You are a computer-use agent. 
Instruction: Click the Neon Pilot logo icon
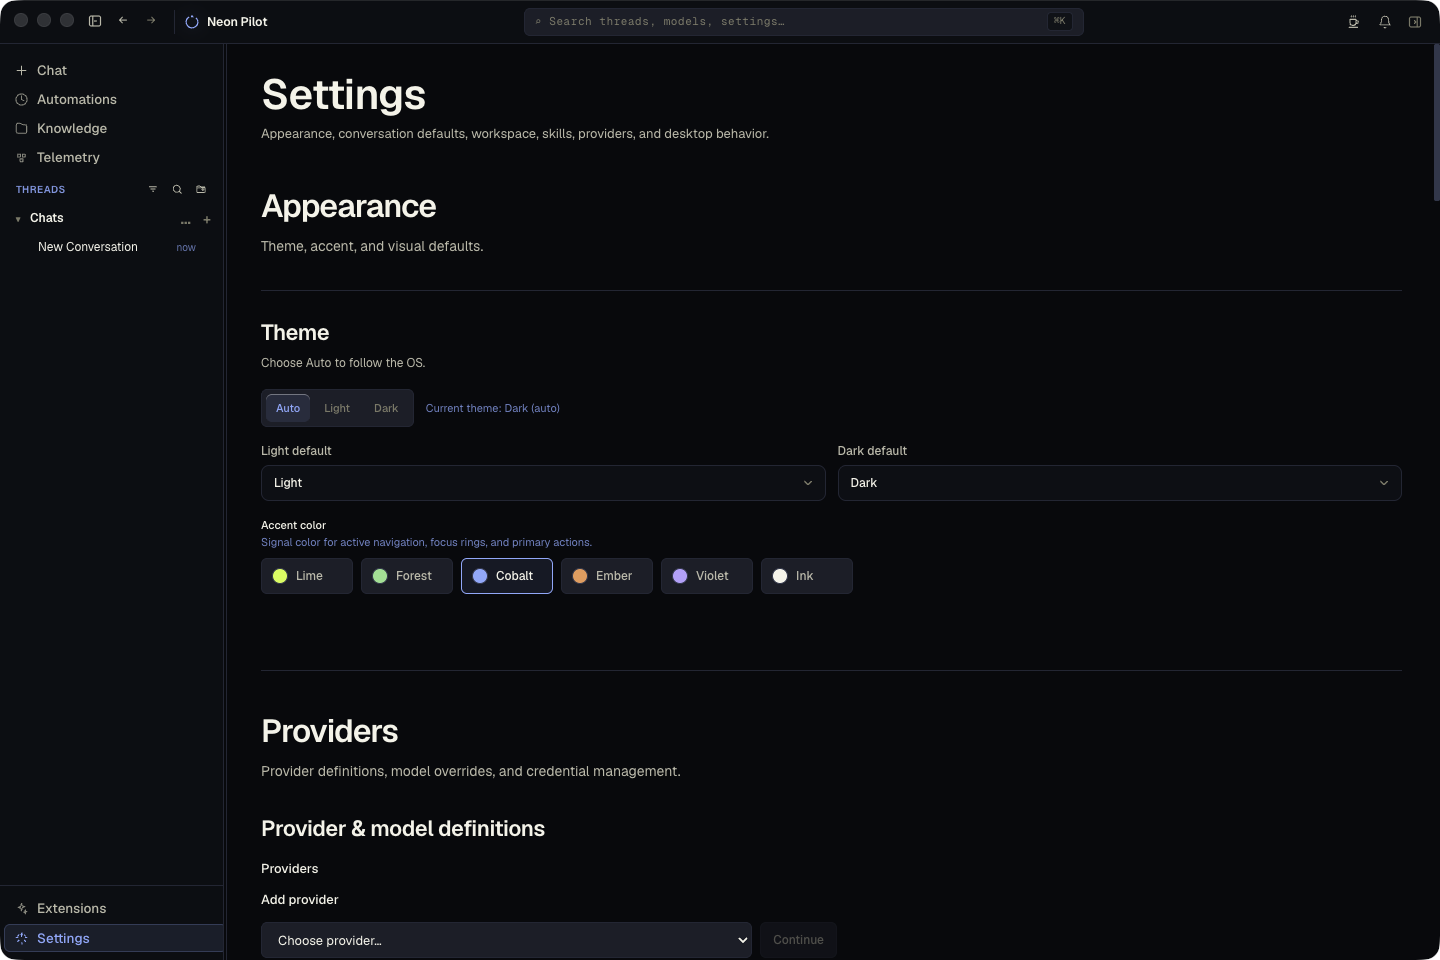tap(192, 22)
